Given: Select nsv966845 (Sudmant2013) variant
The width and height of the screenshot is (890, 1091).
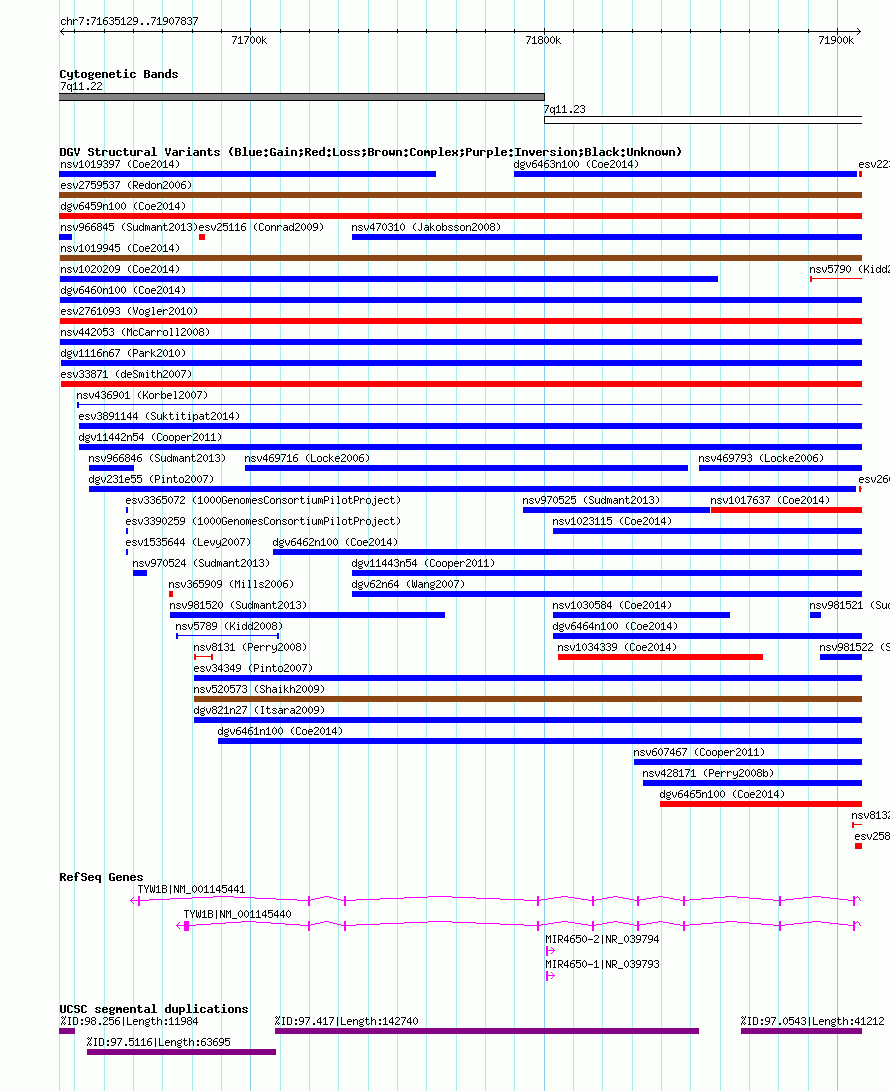Looking at the screenshot, I should point(66,237).
